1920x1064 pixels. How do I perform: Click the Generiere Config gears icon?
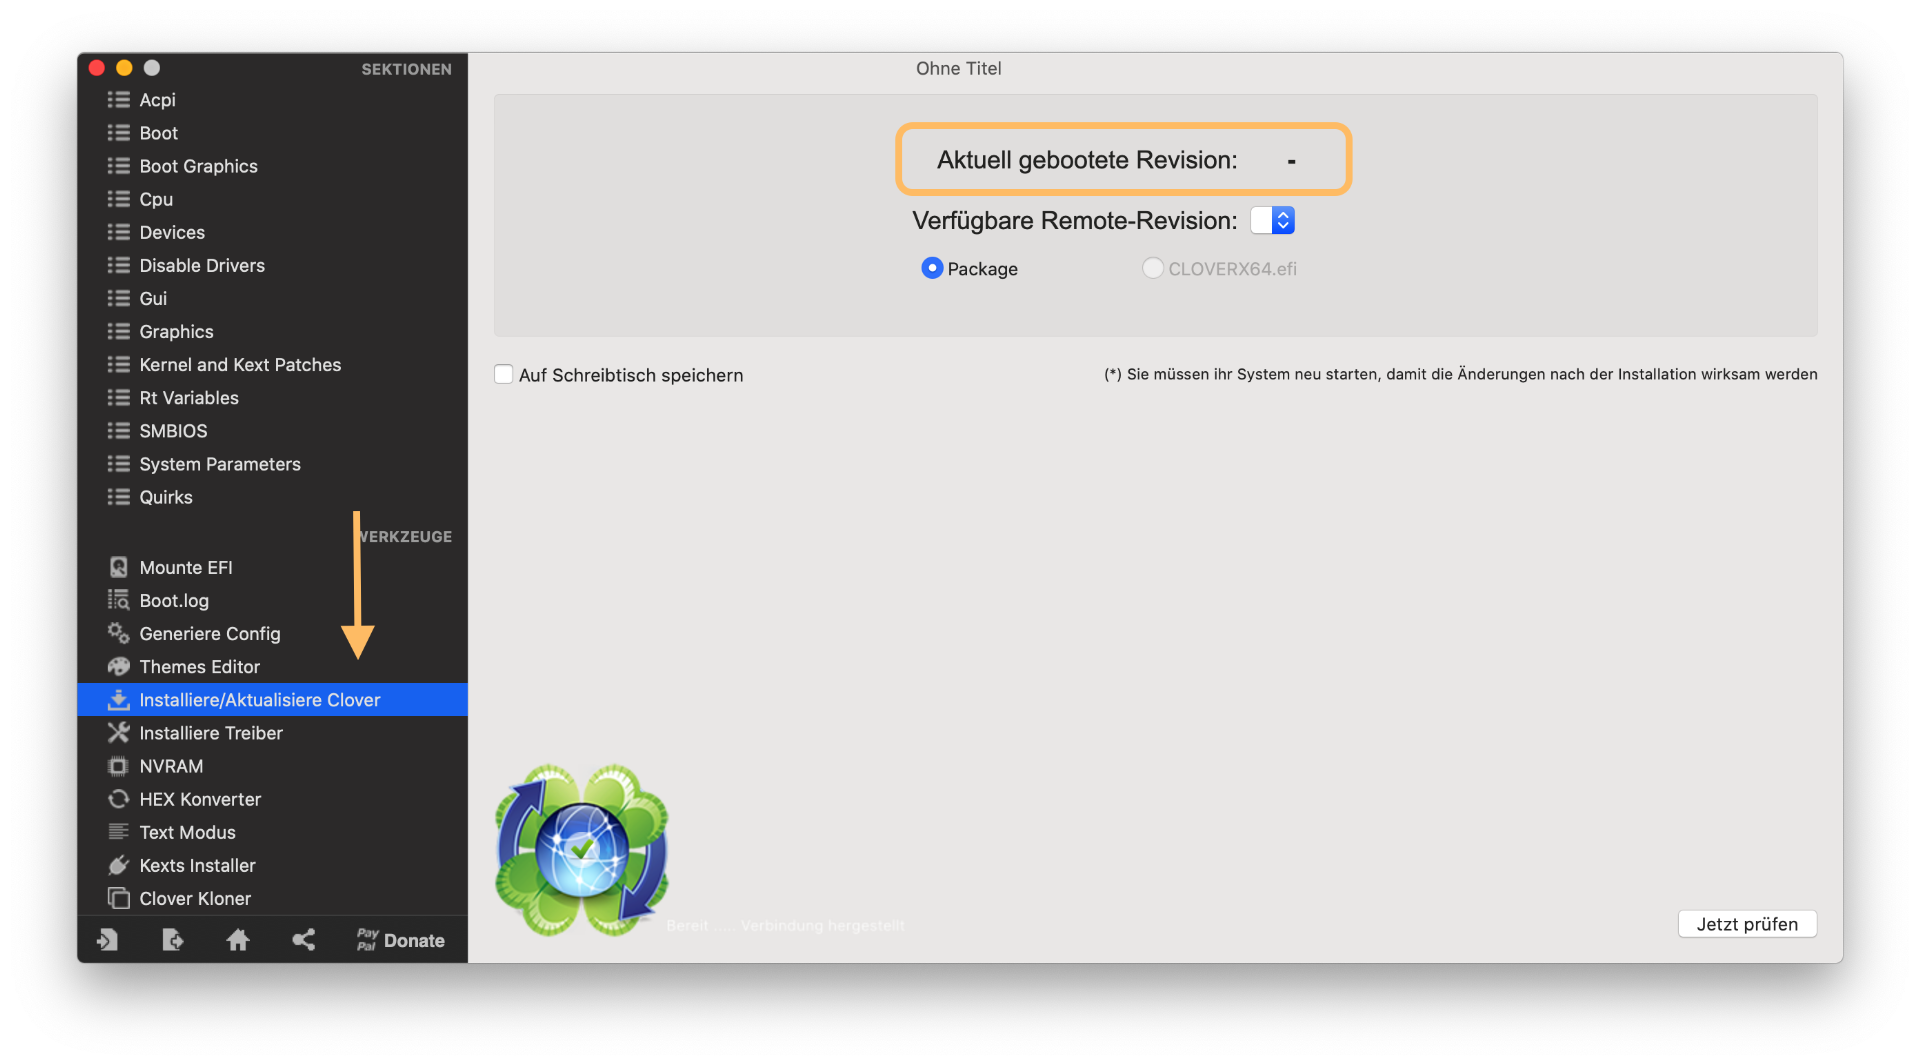[x=119, y=633]
